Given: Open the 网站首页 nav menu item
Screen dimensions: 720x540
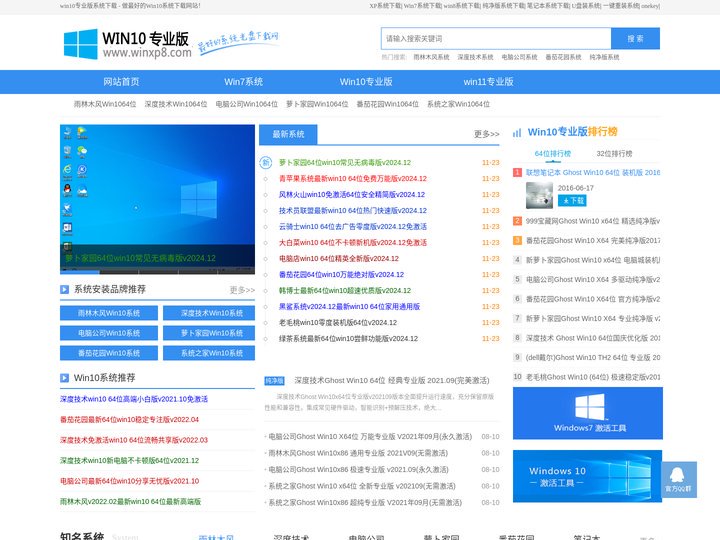Looking at the screenshot, I should [x=121, y=82].
